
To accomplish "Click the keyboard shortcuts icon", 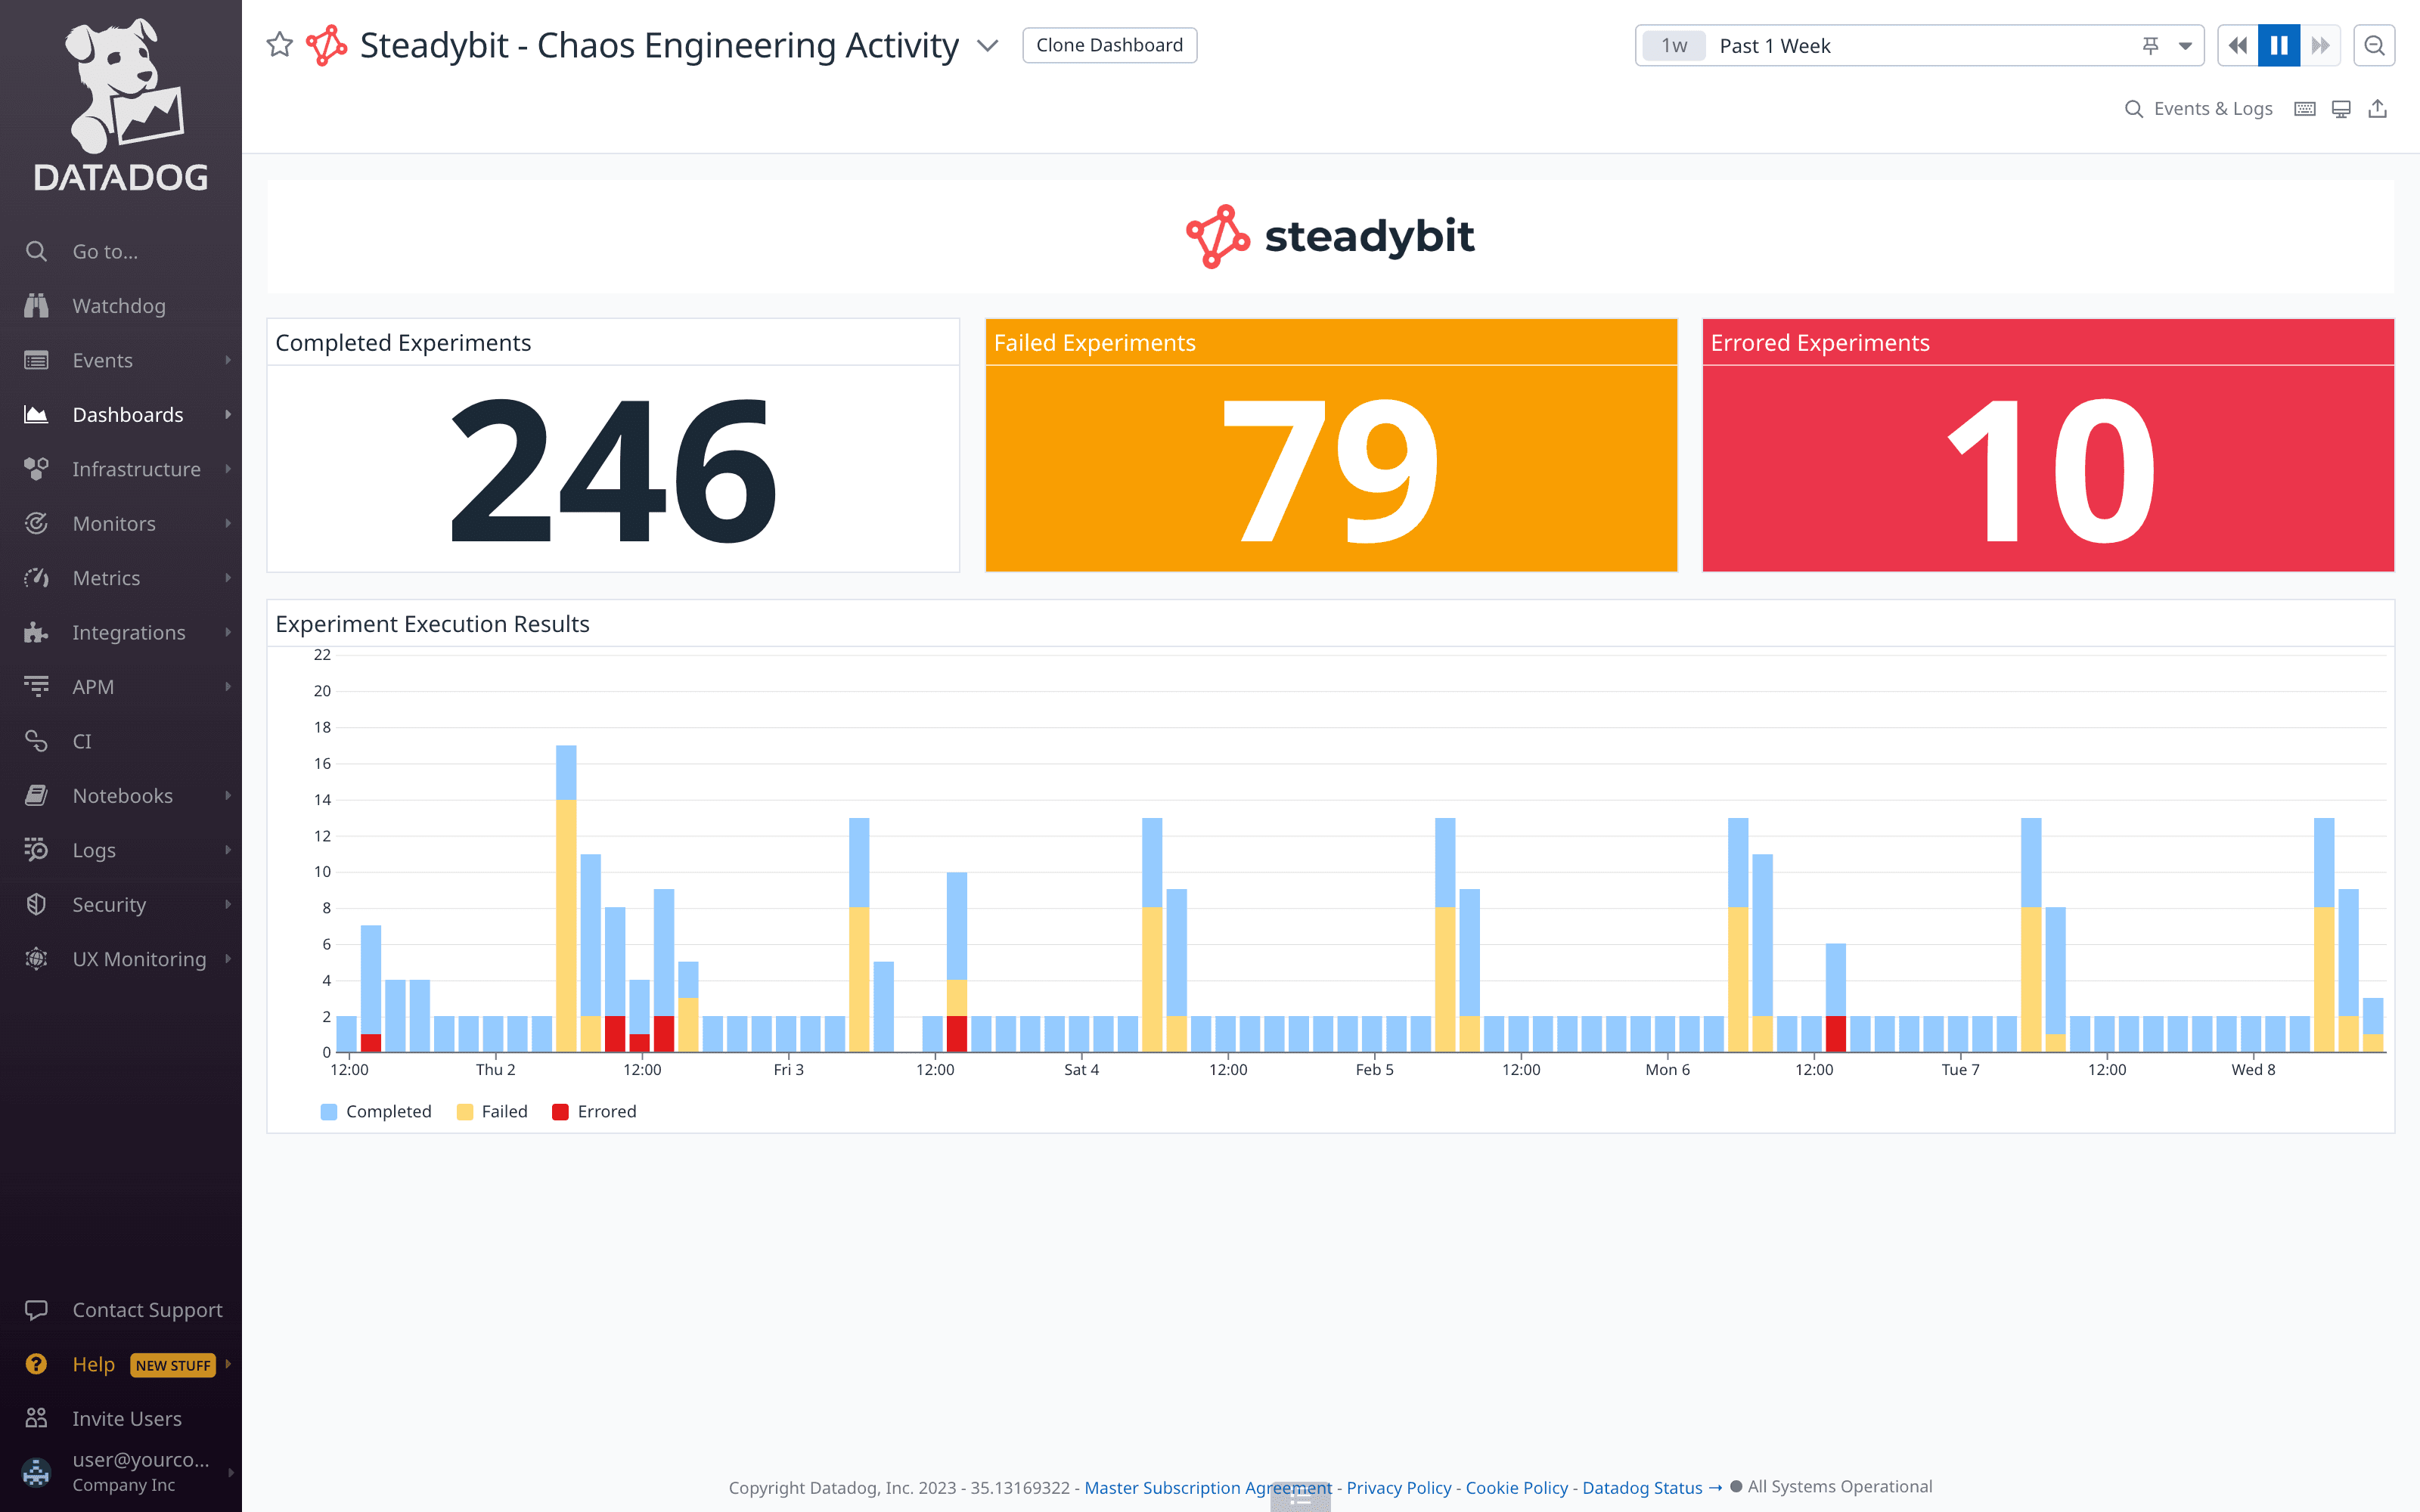I will pos(2305,109).
